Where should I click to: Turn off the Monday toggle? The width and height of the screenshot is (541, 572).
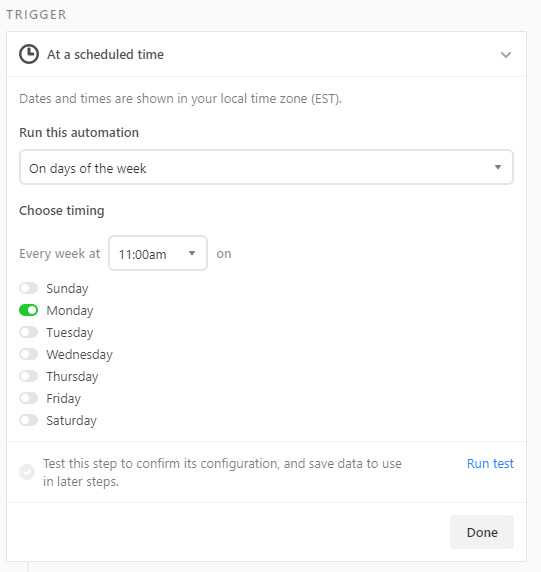28,310
